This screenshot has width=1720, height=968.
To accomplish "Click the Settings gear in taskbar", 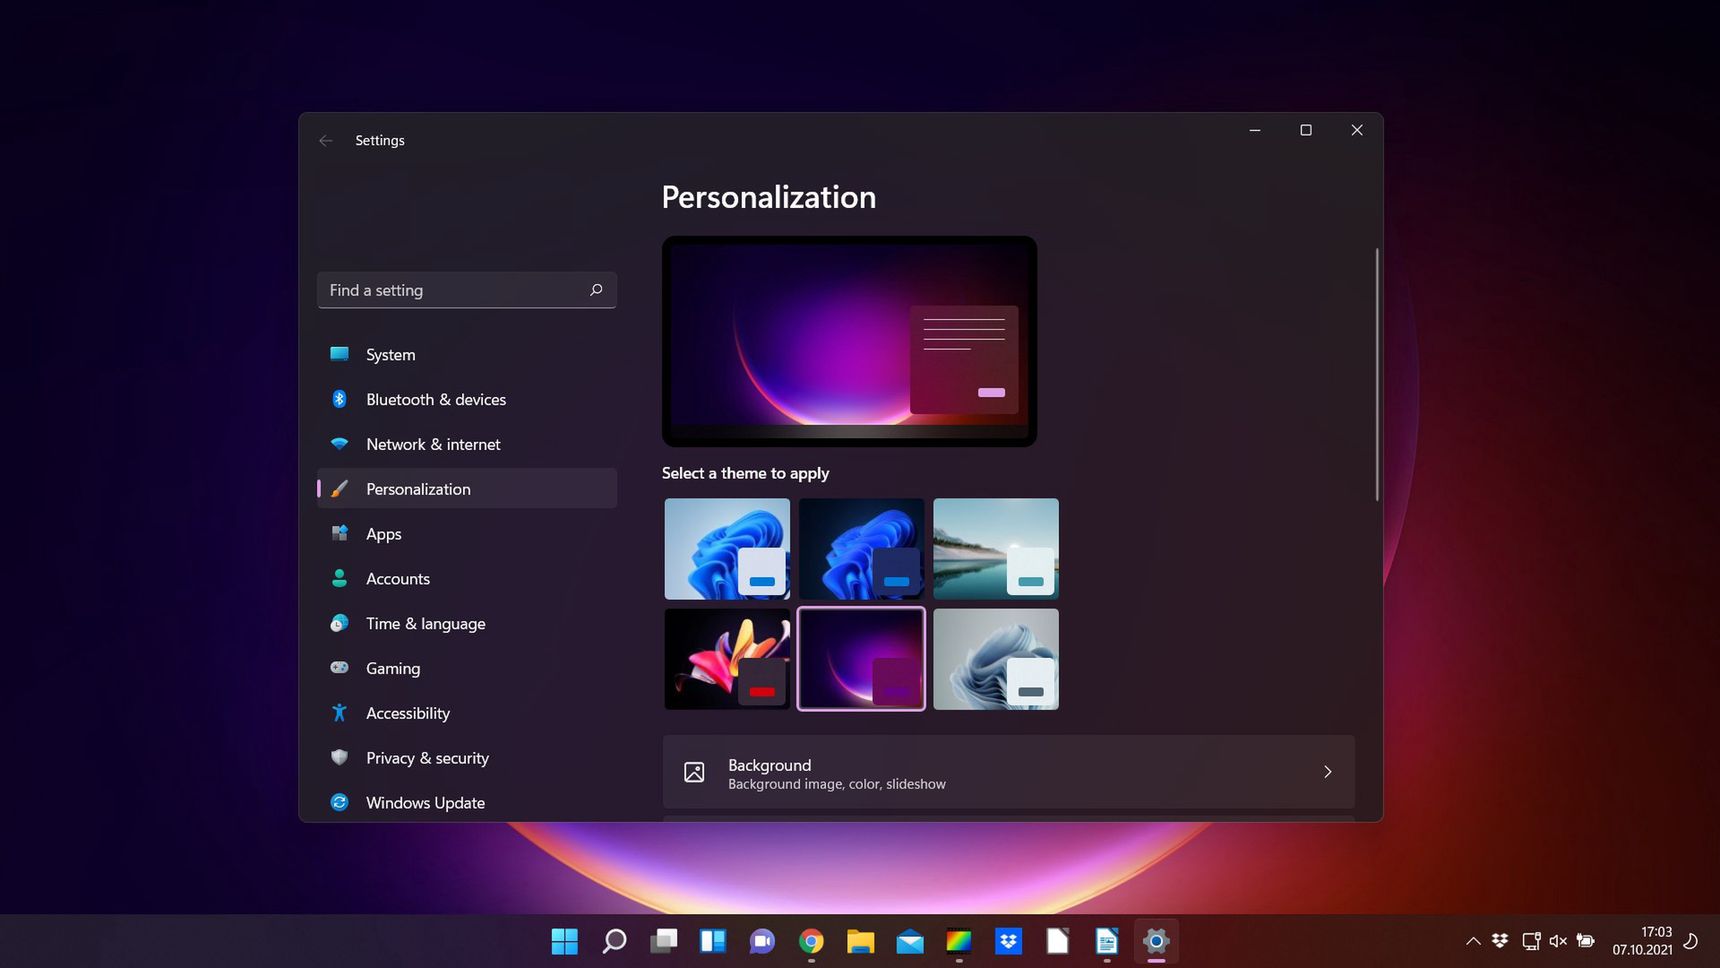I will coord(1156,941).
